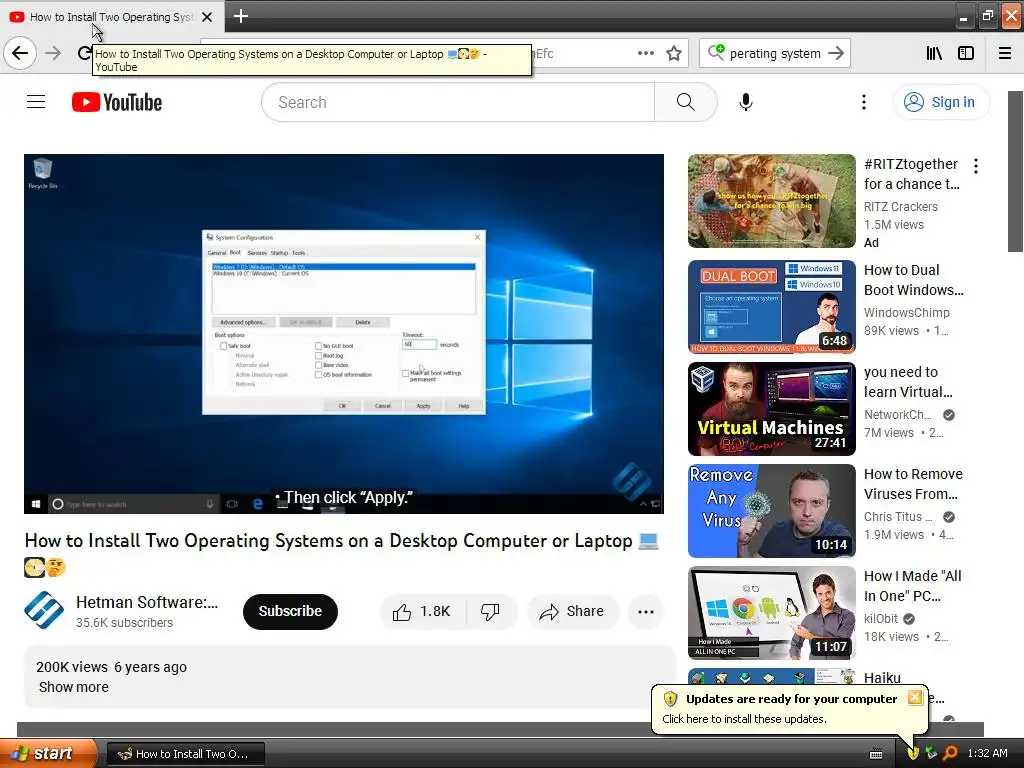
Task: Click the browser taskbar button 'How to Install Two O...'
Action: point(185,754)
